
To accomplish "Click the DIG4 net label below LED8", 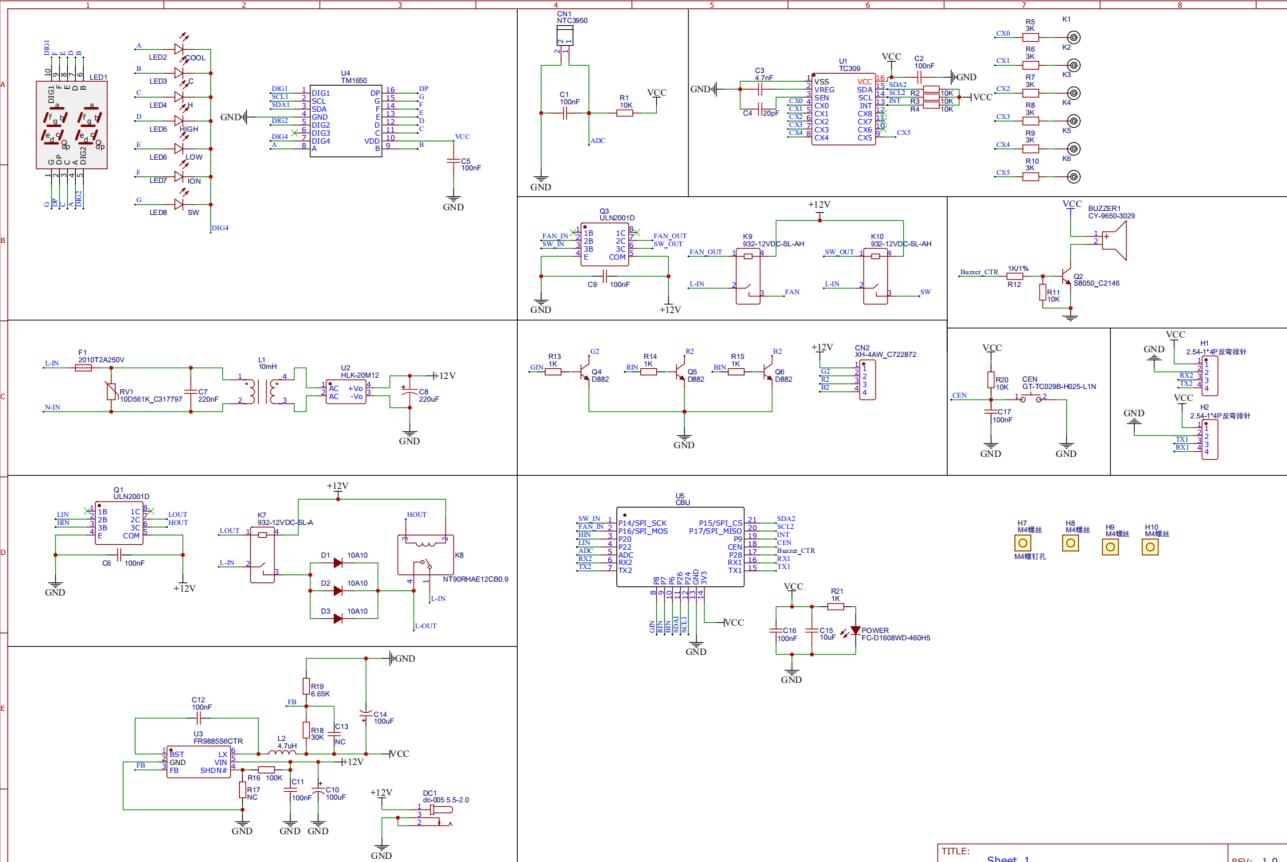I will (221, 228).
